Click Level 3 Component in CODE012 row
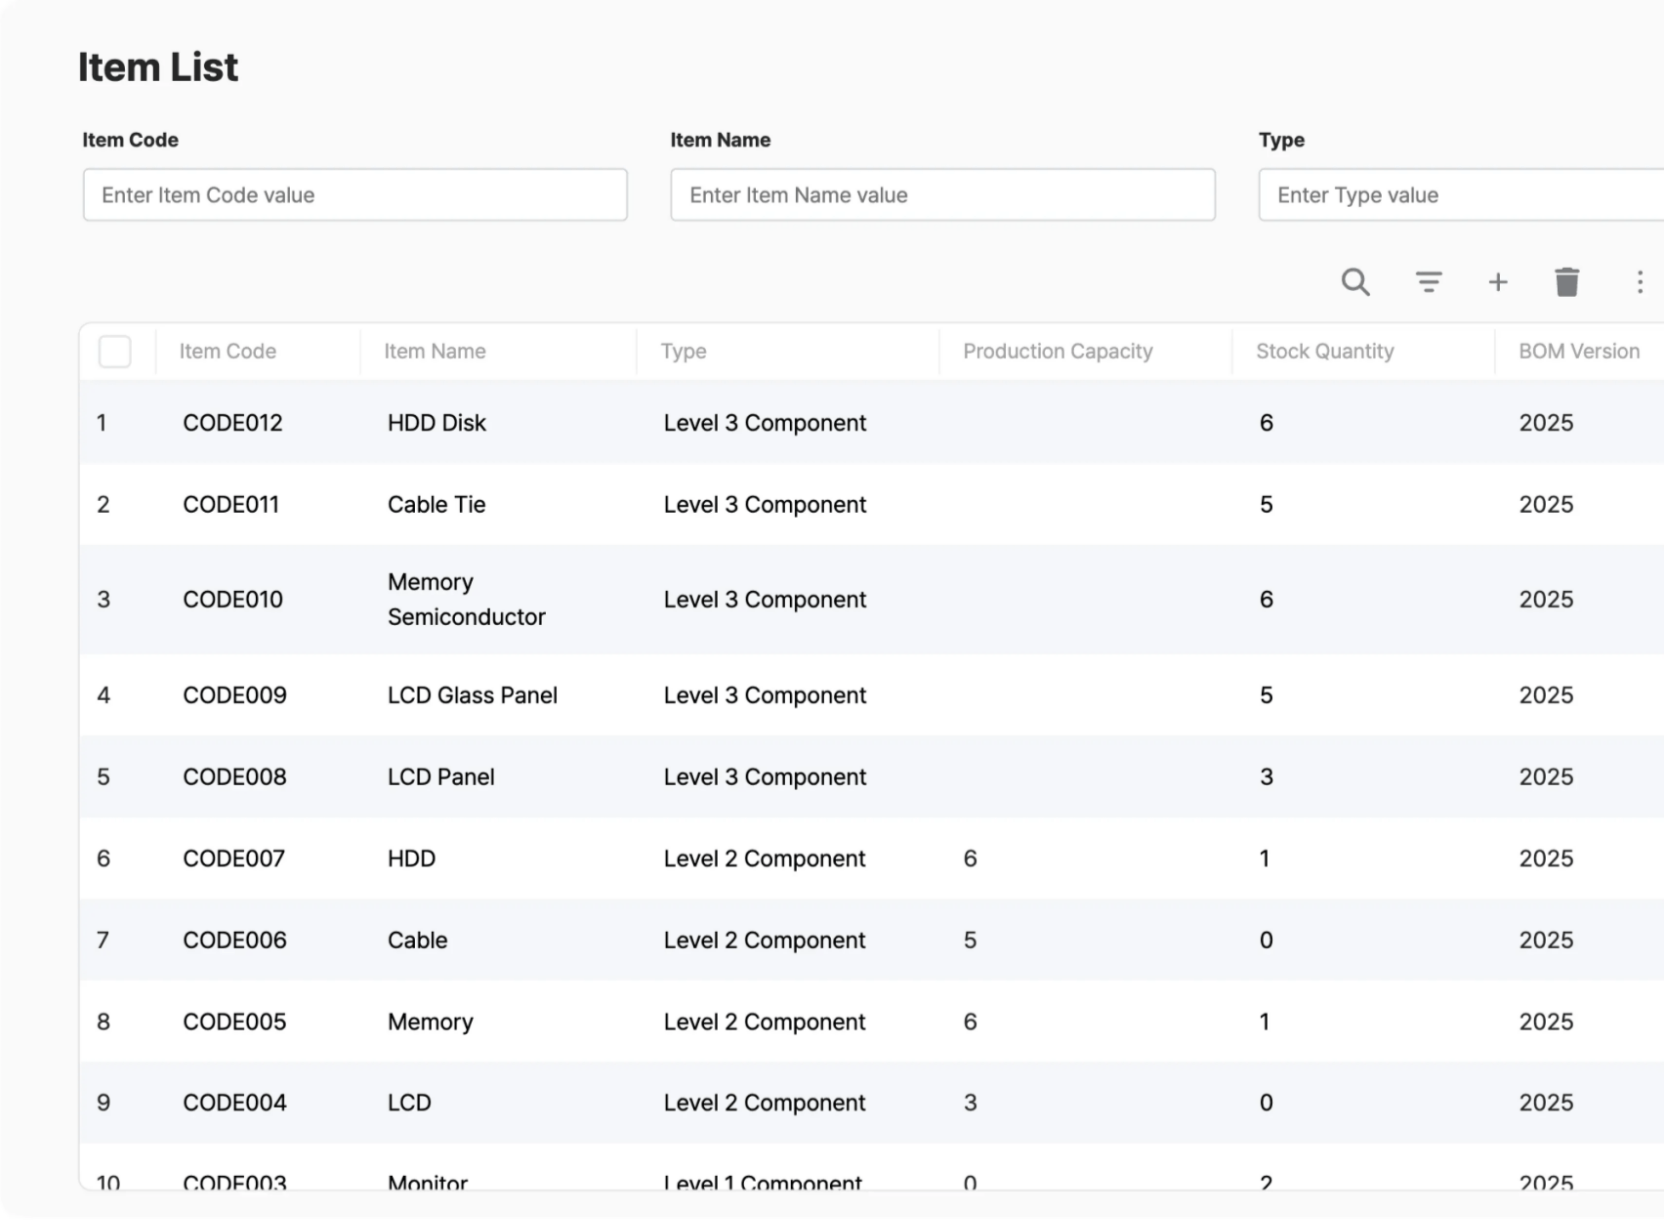 pos(765,423)
